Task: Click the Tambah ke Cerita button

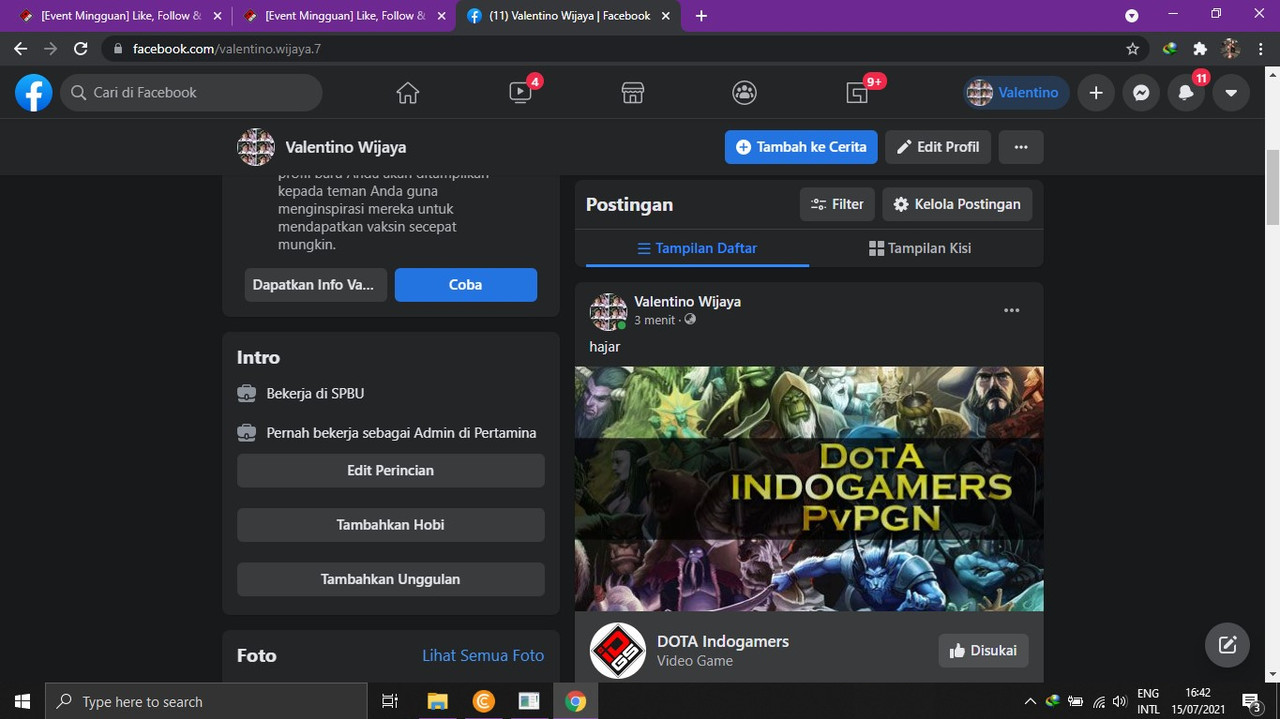Action: [x=801, y=147]
